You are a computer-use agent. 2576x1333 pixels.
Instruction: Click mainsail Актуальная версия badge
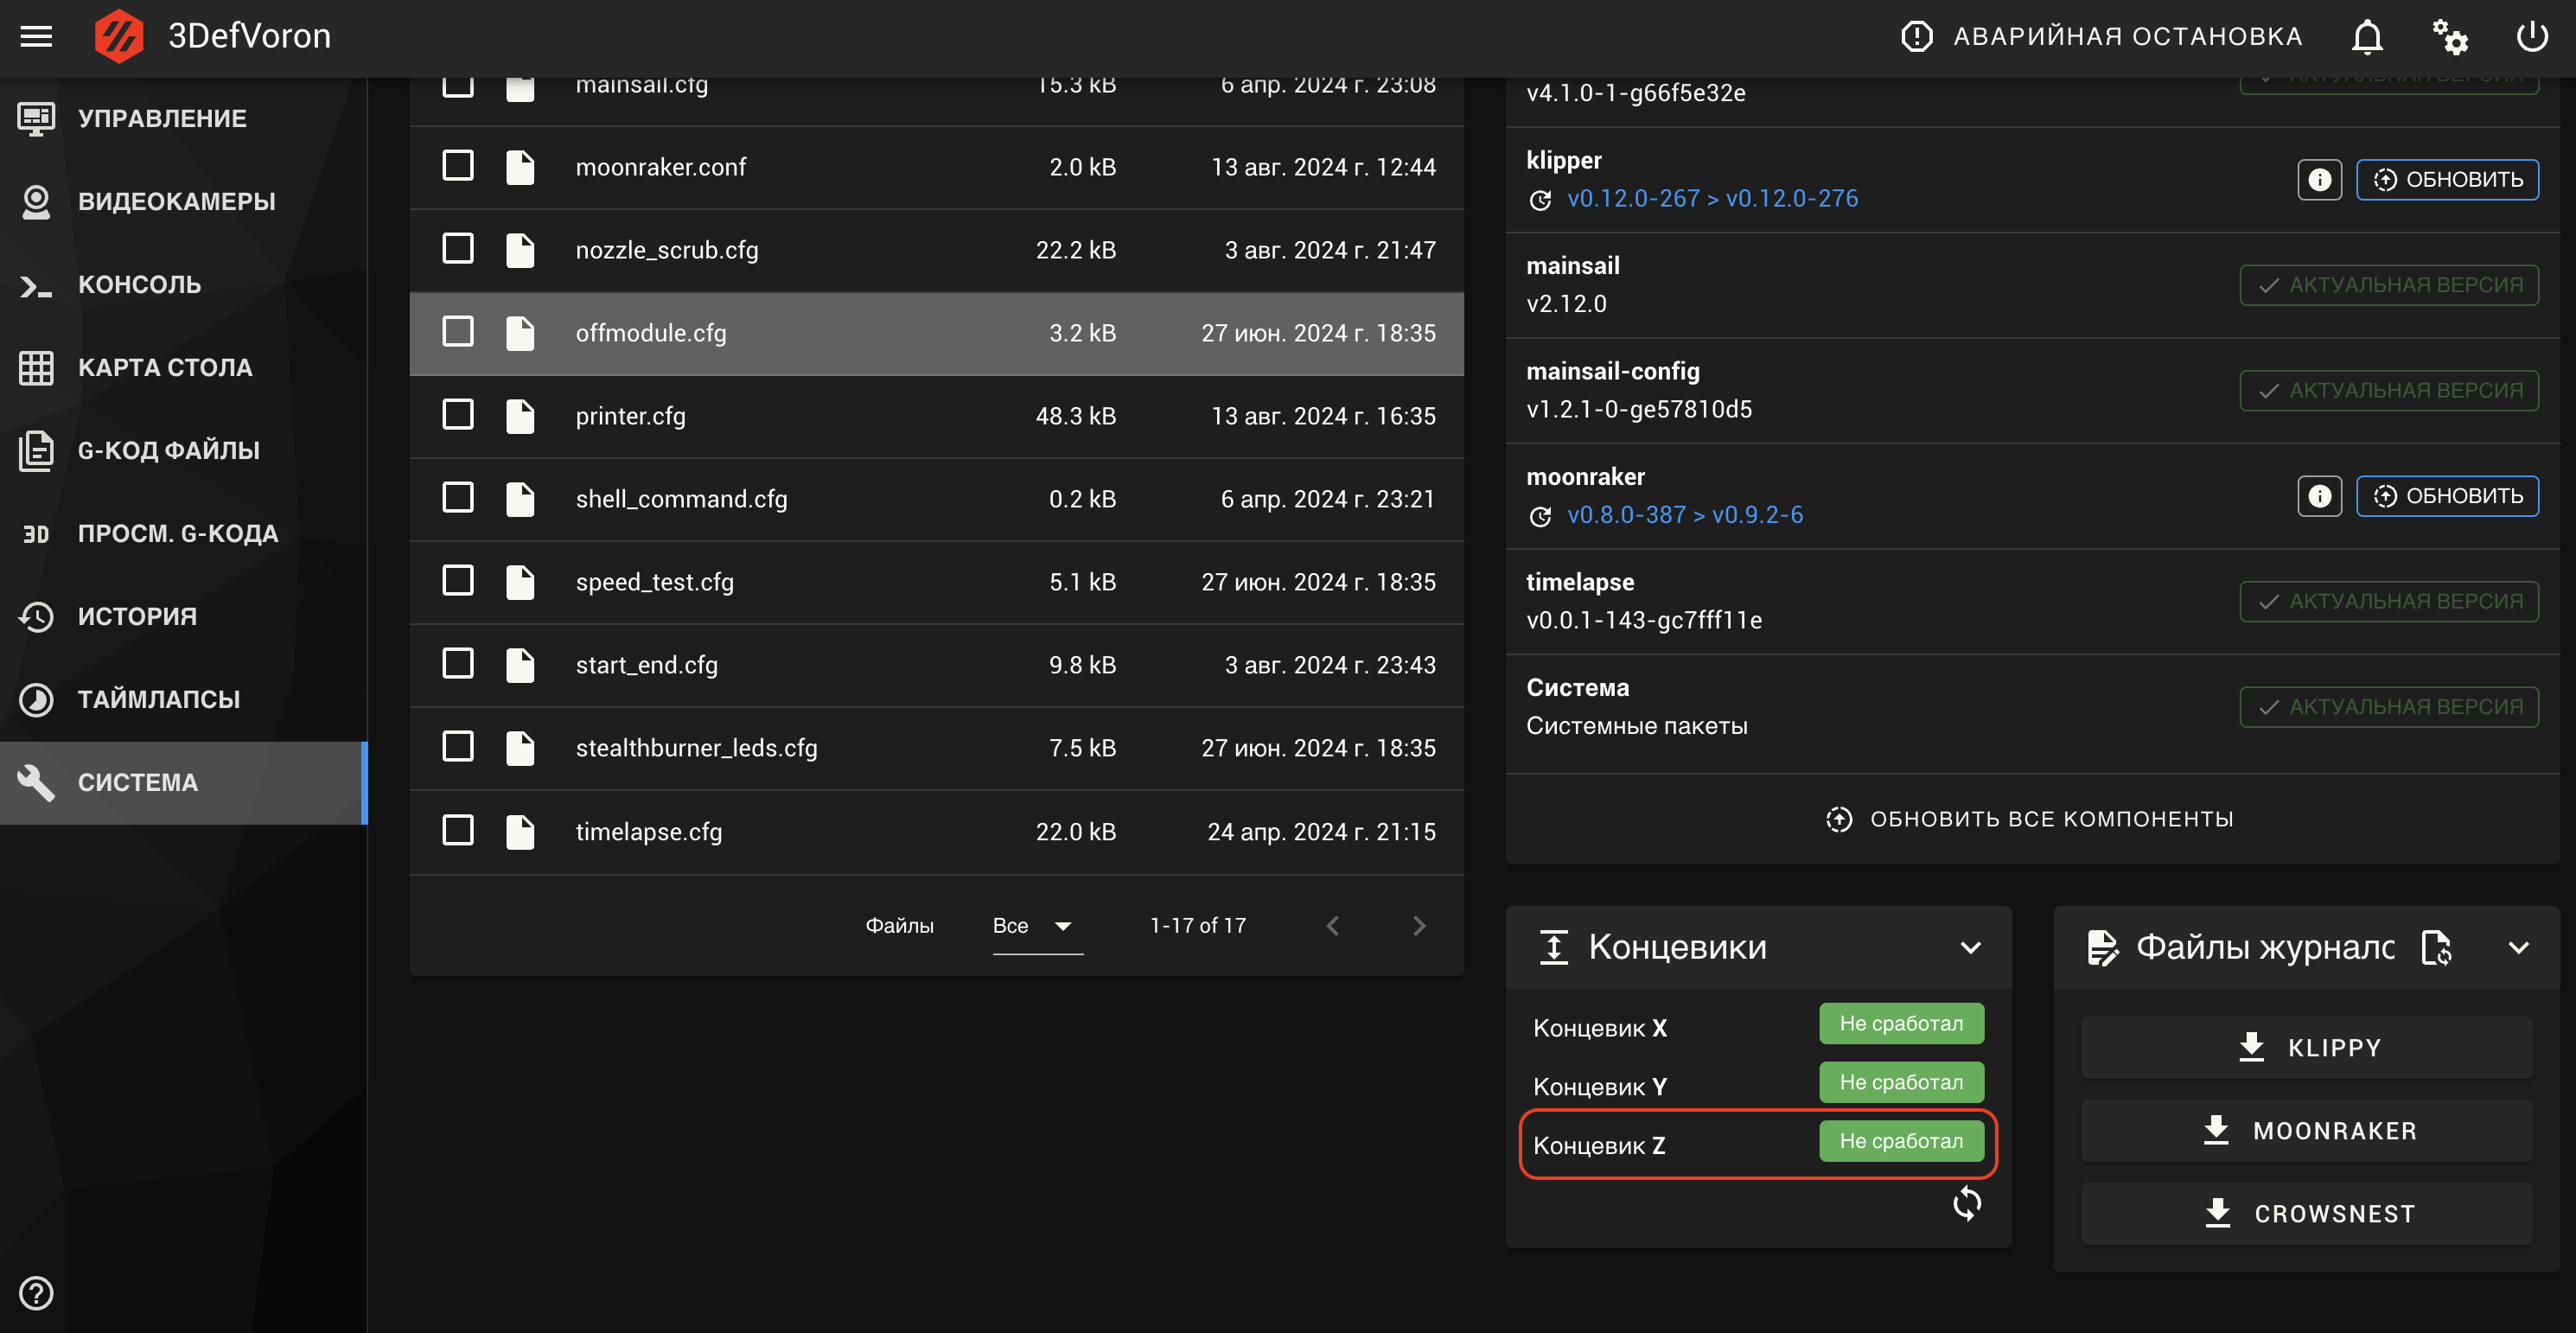[x=2389, y=285]
